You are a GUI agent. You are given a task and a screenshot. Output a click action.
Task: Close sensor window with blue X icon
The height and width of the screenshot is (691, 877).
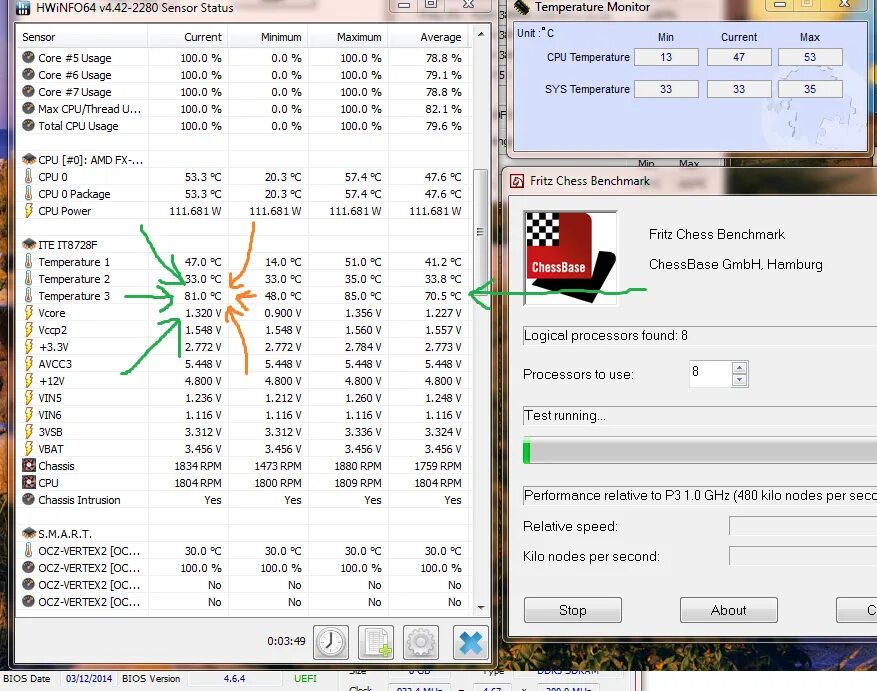pyautogui.click(x=470, y=642)
